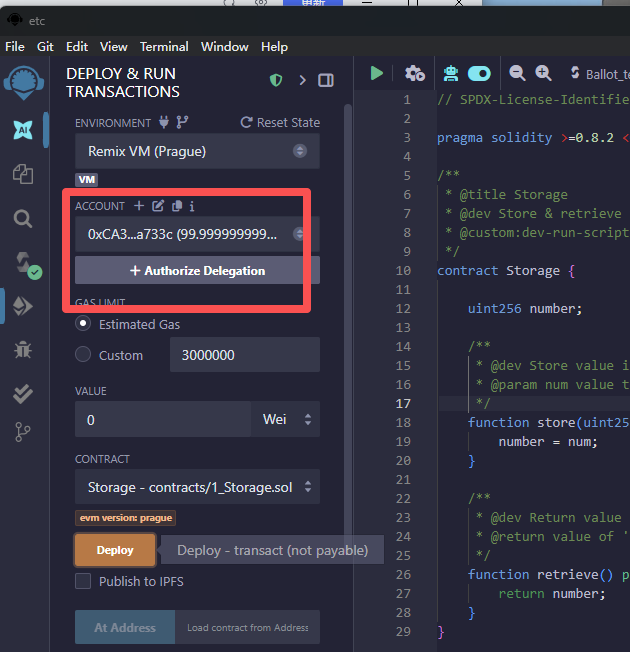630x652 pixels.
Task: Click the right chevron documentation icon
Action: [302, 80]
